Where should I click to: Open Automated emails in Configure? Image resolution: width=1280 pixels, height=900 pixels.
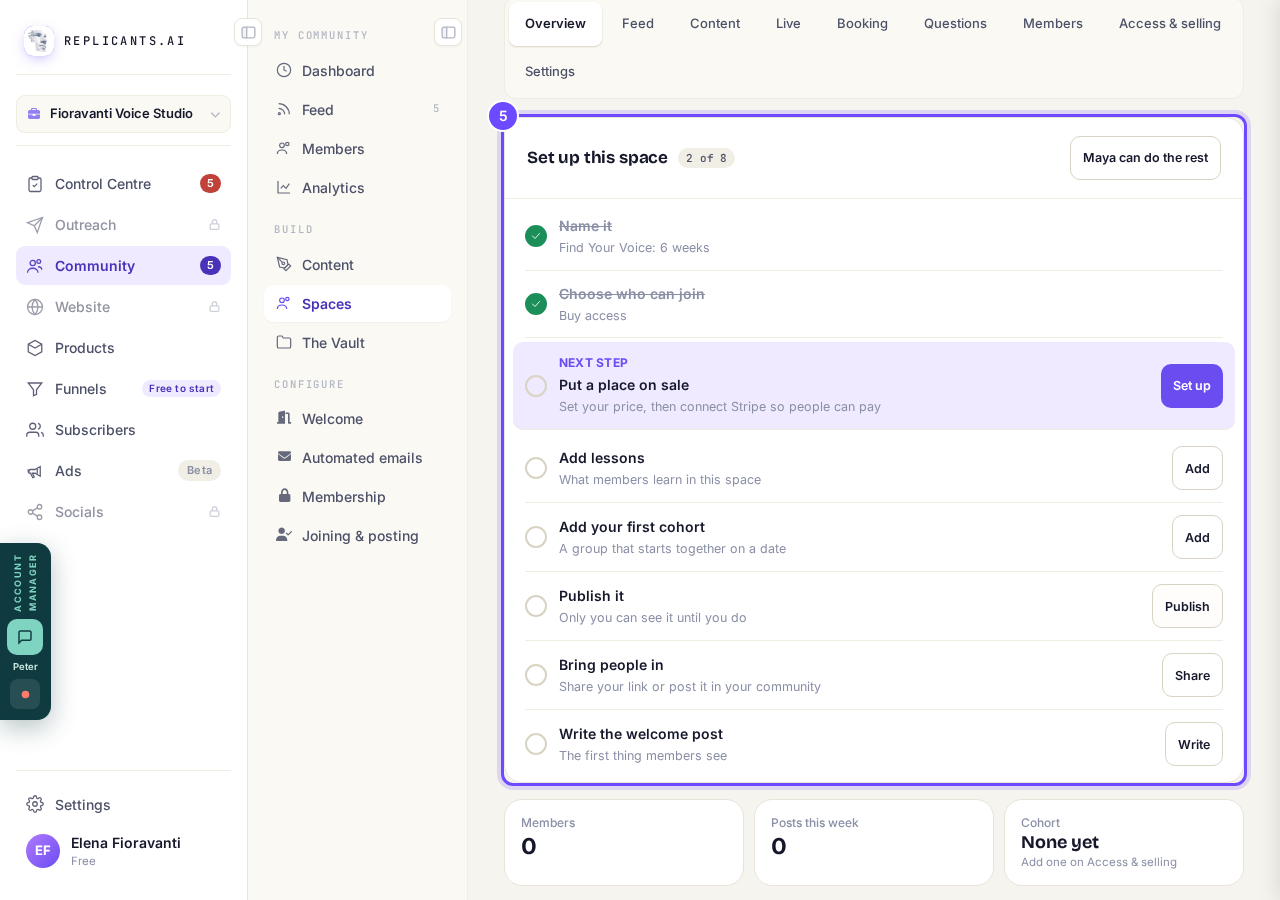(x=357, y=458)
